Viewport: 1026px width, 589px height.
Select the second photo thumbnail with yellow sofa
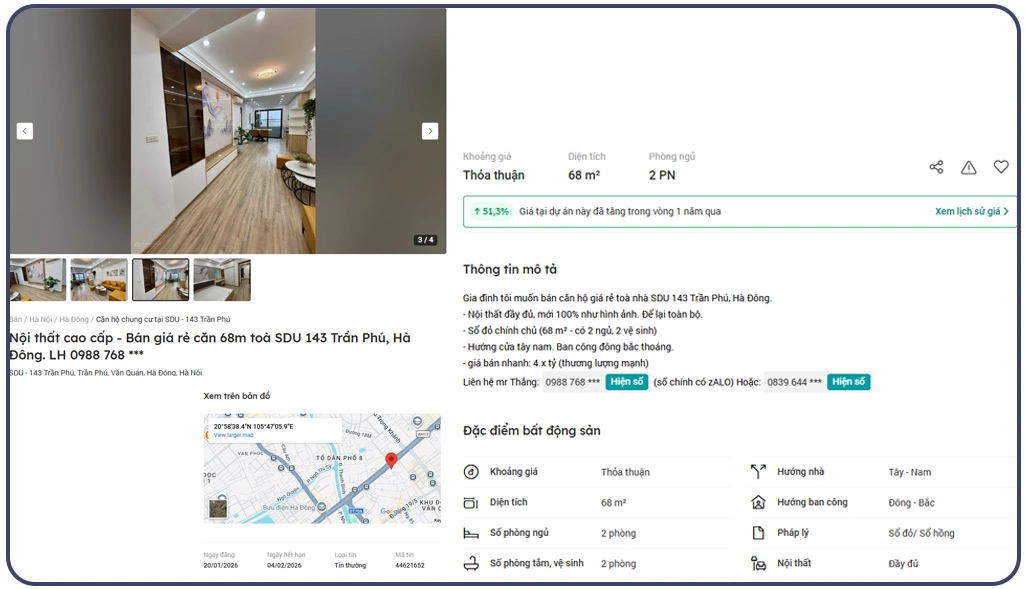99,280
